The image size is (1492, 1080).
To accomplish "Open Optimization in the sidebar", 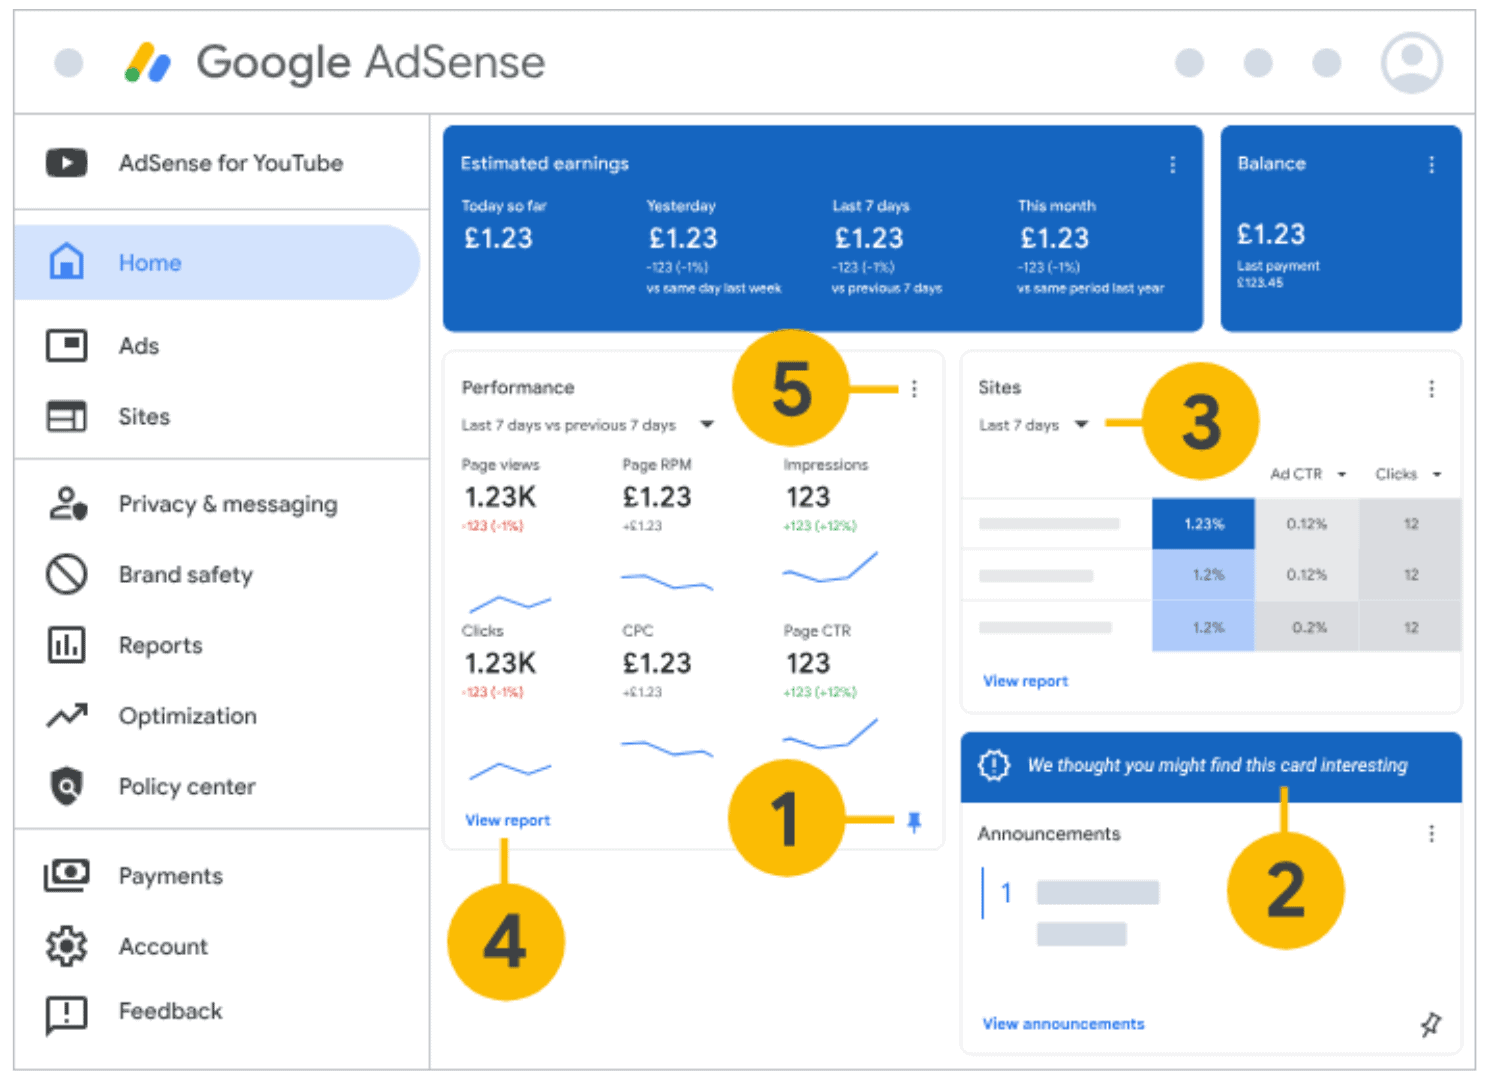I will 188,716.
